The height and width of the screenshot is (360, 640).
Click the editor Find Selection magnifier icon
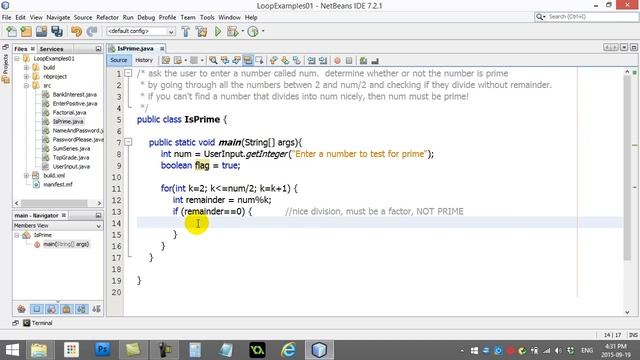[213, 60]
